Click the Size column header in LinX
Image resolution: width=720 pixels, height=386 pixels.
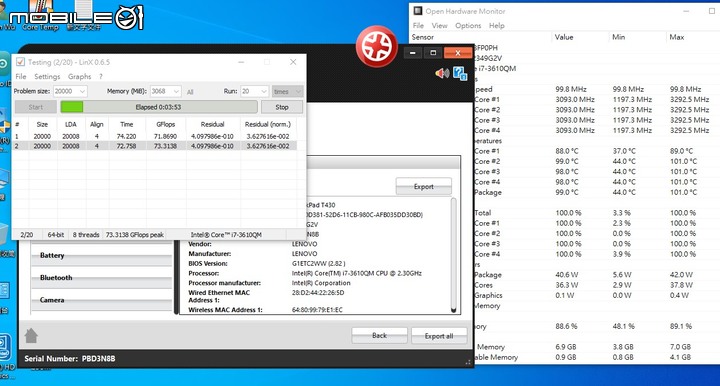coord(42,124)
